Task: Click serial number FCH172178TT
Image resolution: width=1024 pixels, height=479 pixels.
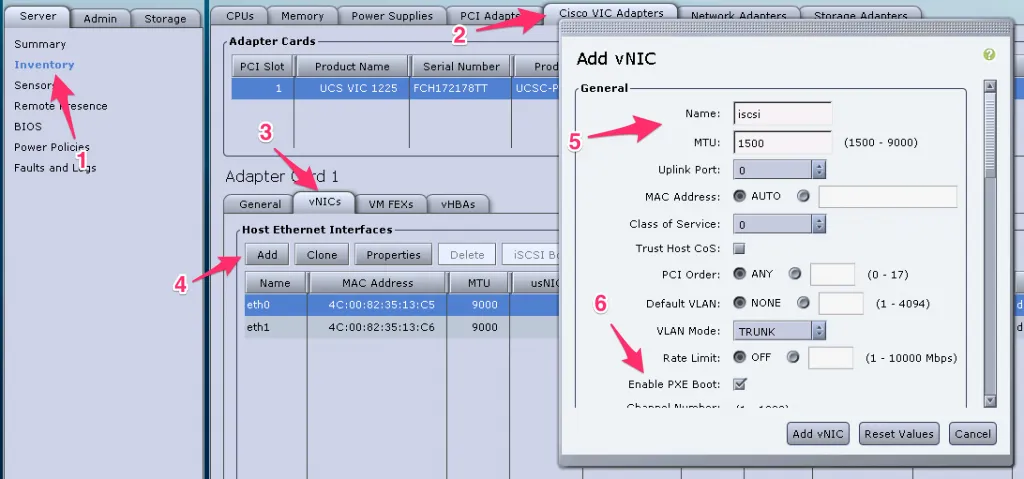Action: (x=450, y=88)
